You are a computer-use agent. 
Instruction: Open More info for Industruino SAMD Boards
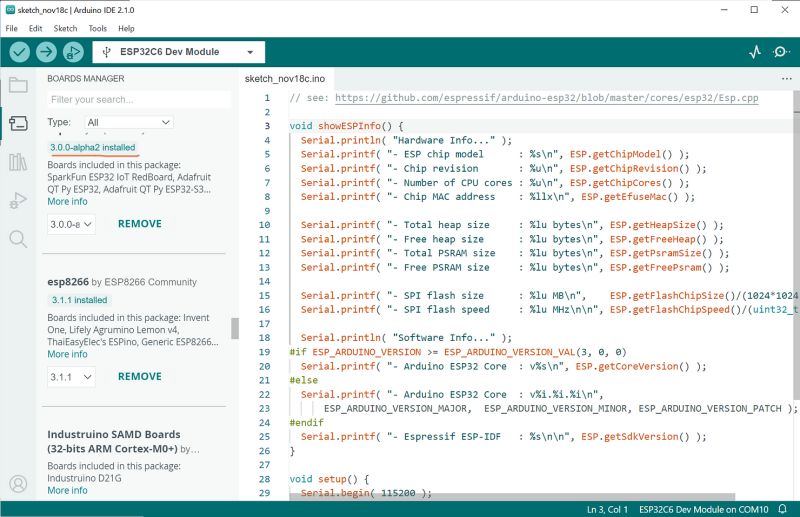point(67,490)
